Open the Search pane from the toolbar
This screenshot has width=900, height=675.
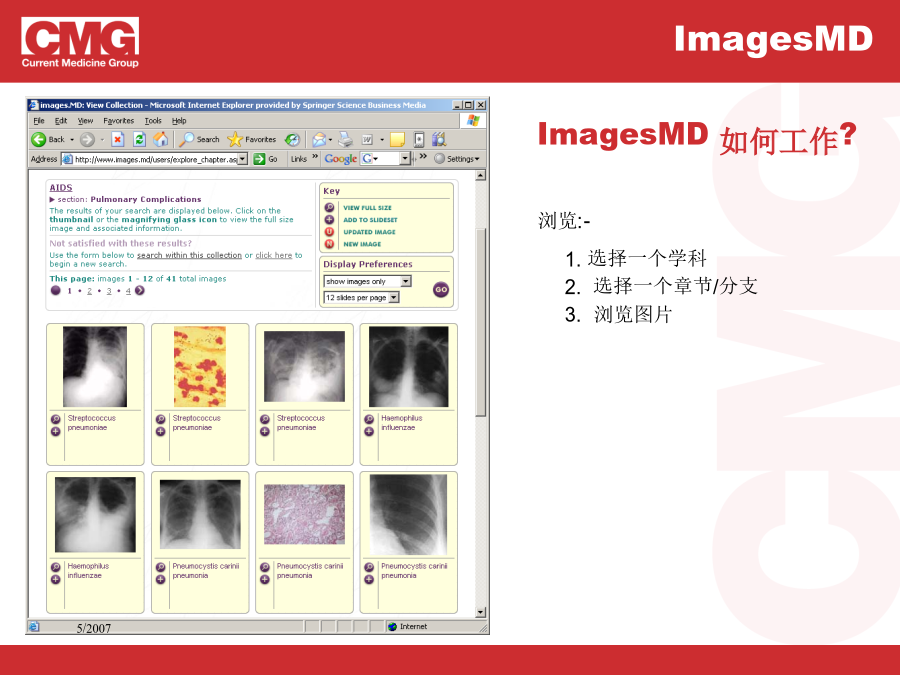tap(199, 139)
